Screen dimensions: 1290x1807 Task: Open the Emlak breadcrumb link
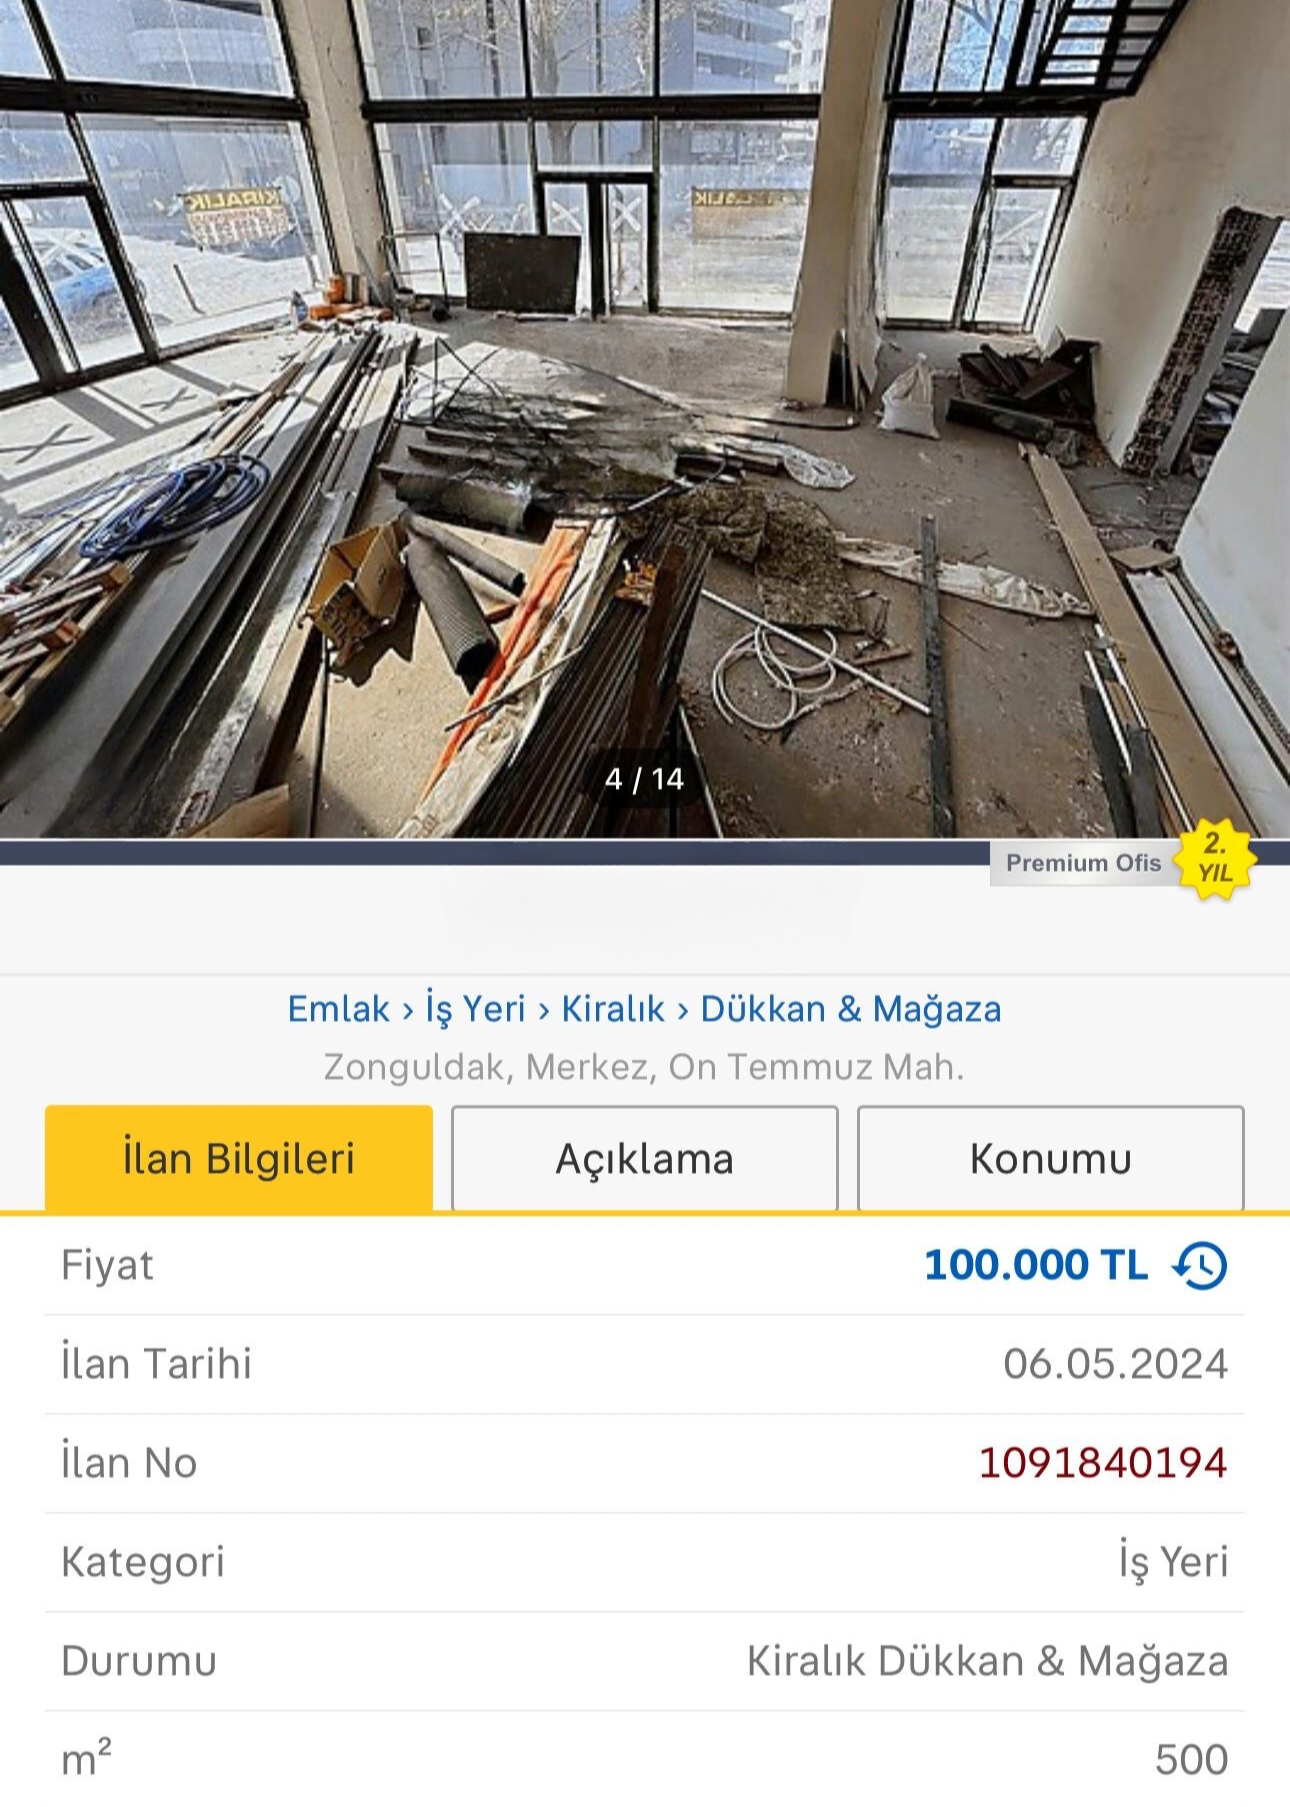tap(338, 1009)
